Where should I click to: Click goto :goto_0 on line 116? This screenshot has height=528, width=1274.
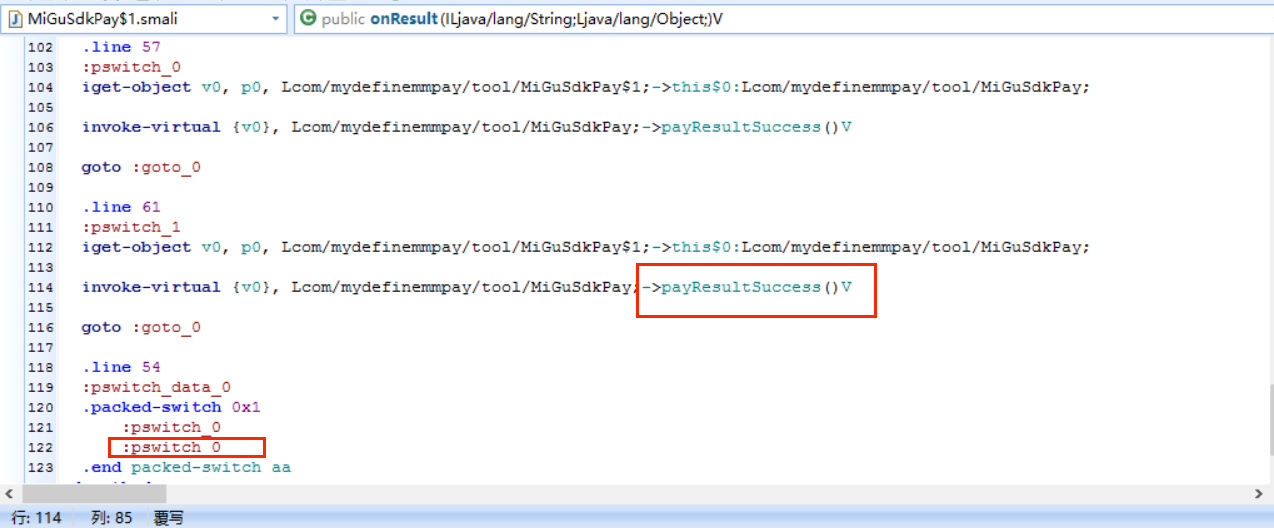(x=141, y=327)
